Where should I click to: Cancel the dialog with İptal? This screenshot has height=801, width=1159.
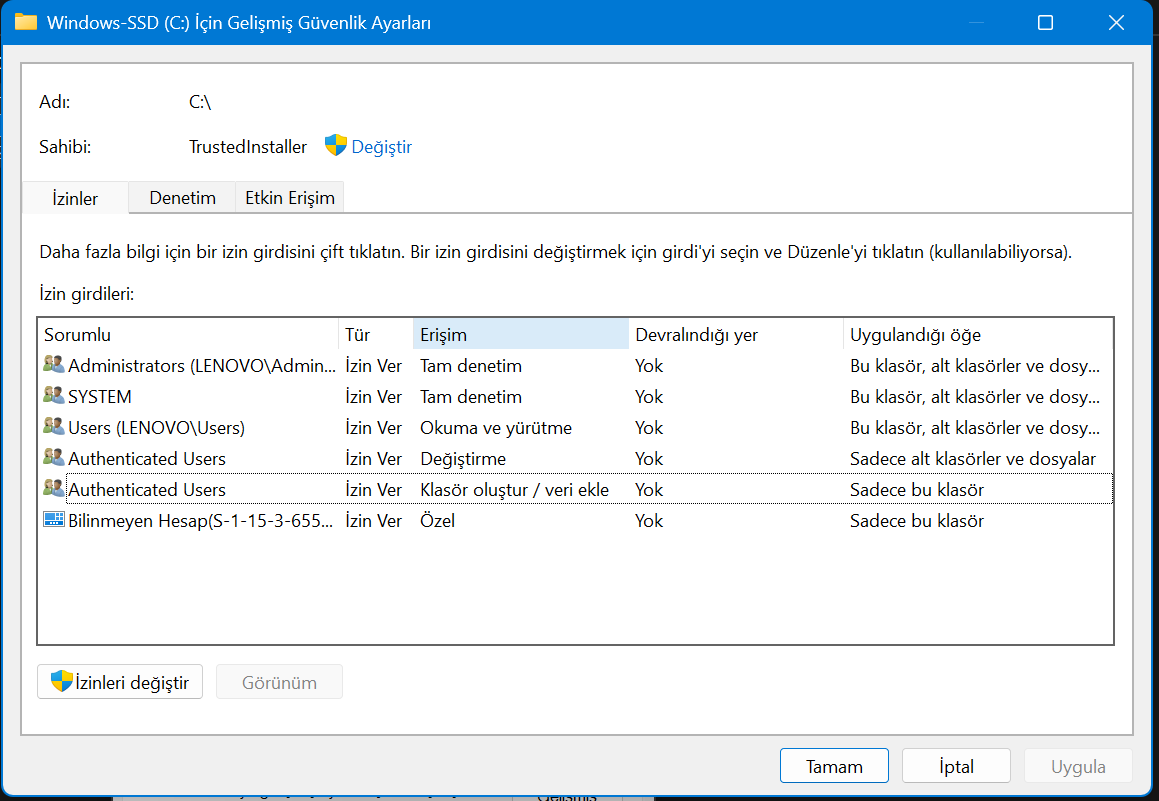tap(956, 766)
